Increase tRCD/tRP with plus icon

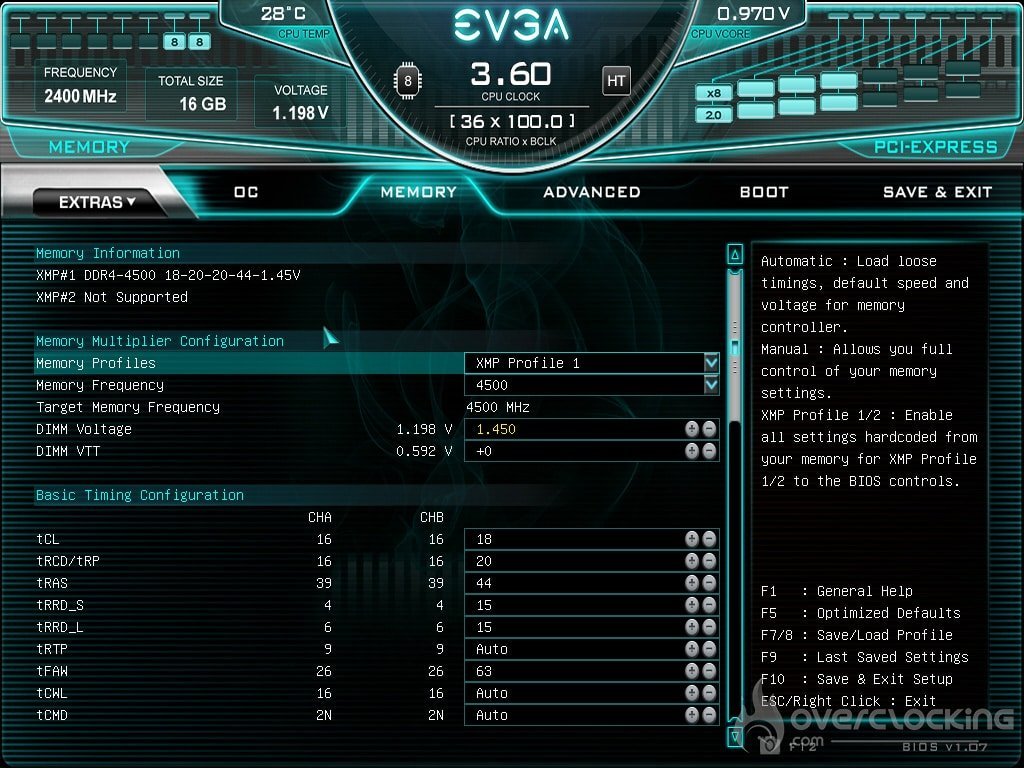pos(692,561)
